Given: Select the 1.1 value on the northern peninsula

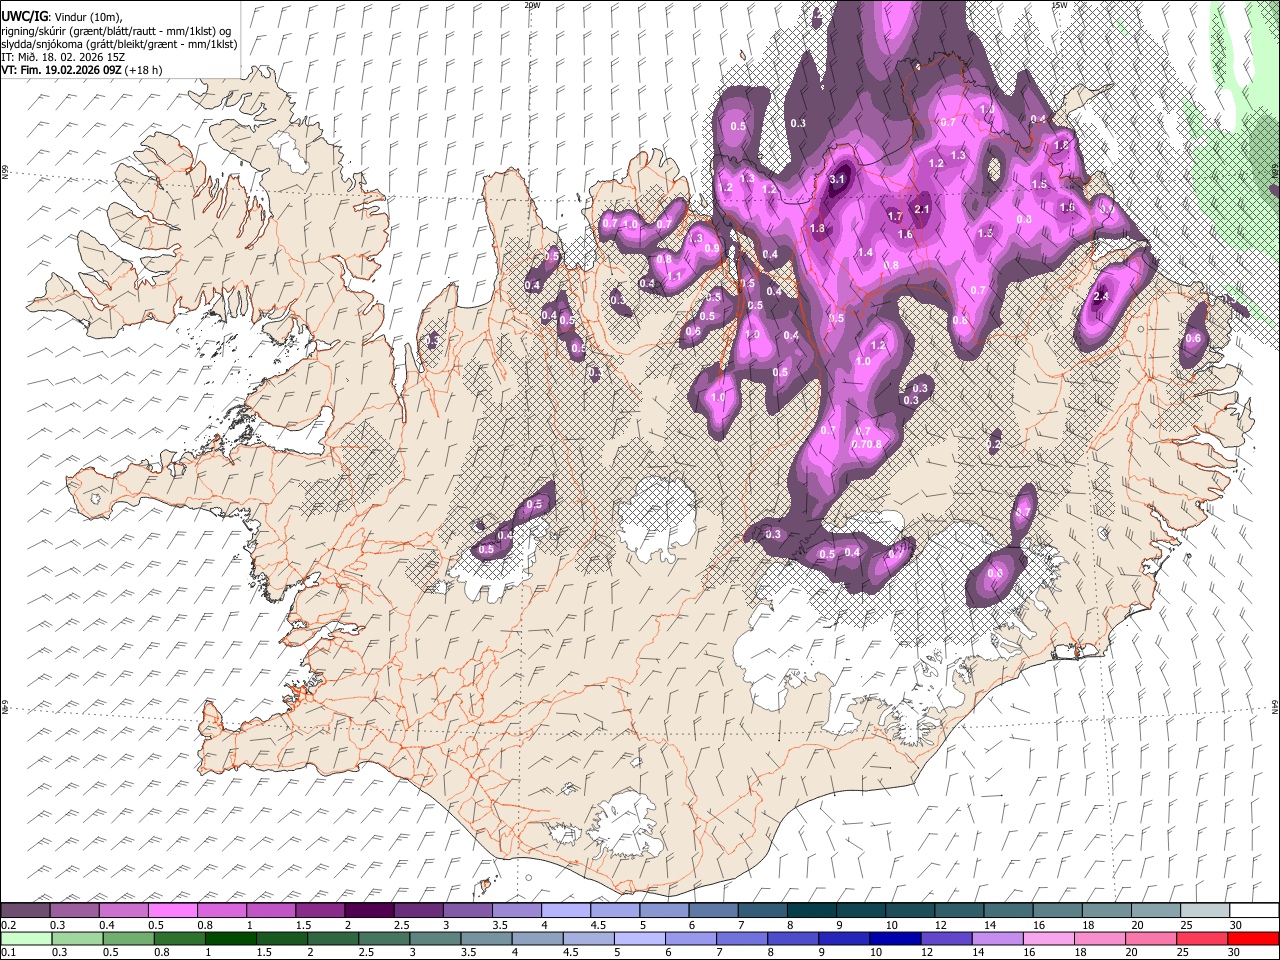Looking at the screenshot, I should pyautogui.click(x=674, y=277).
